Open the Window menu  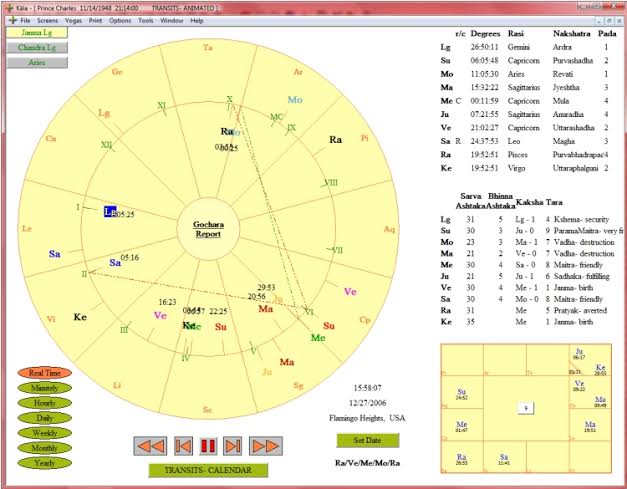172,20
